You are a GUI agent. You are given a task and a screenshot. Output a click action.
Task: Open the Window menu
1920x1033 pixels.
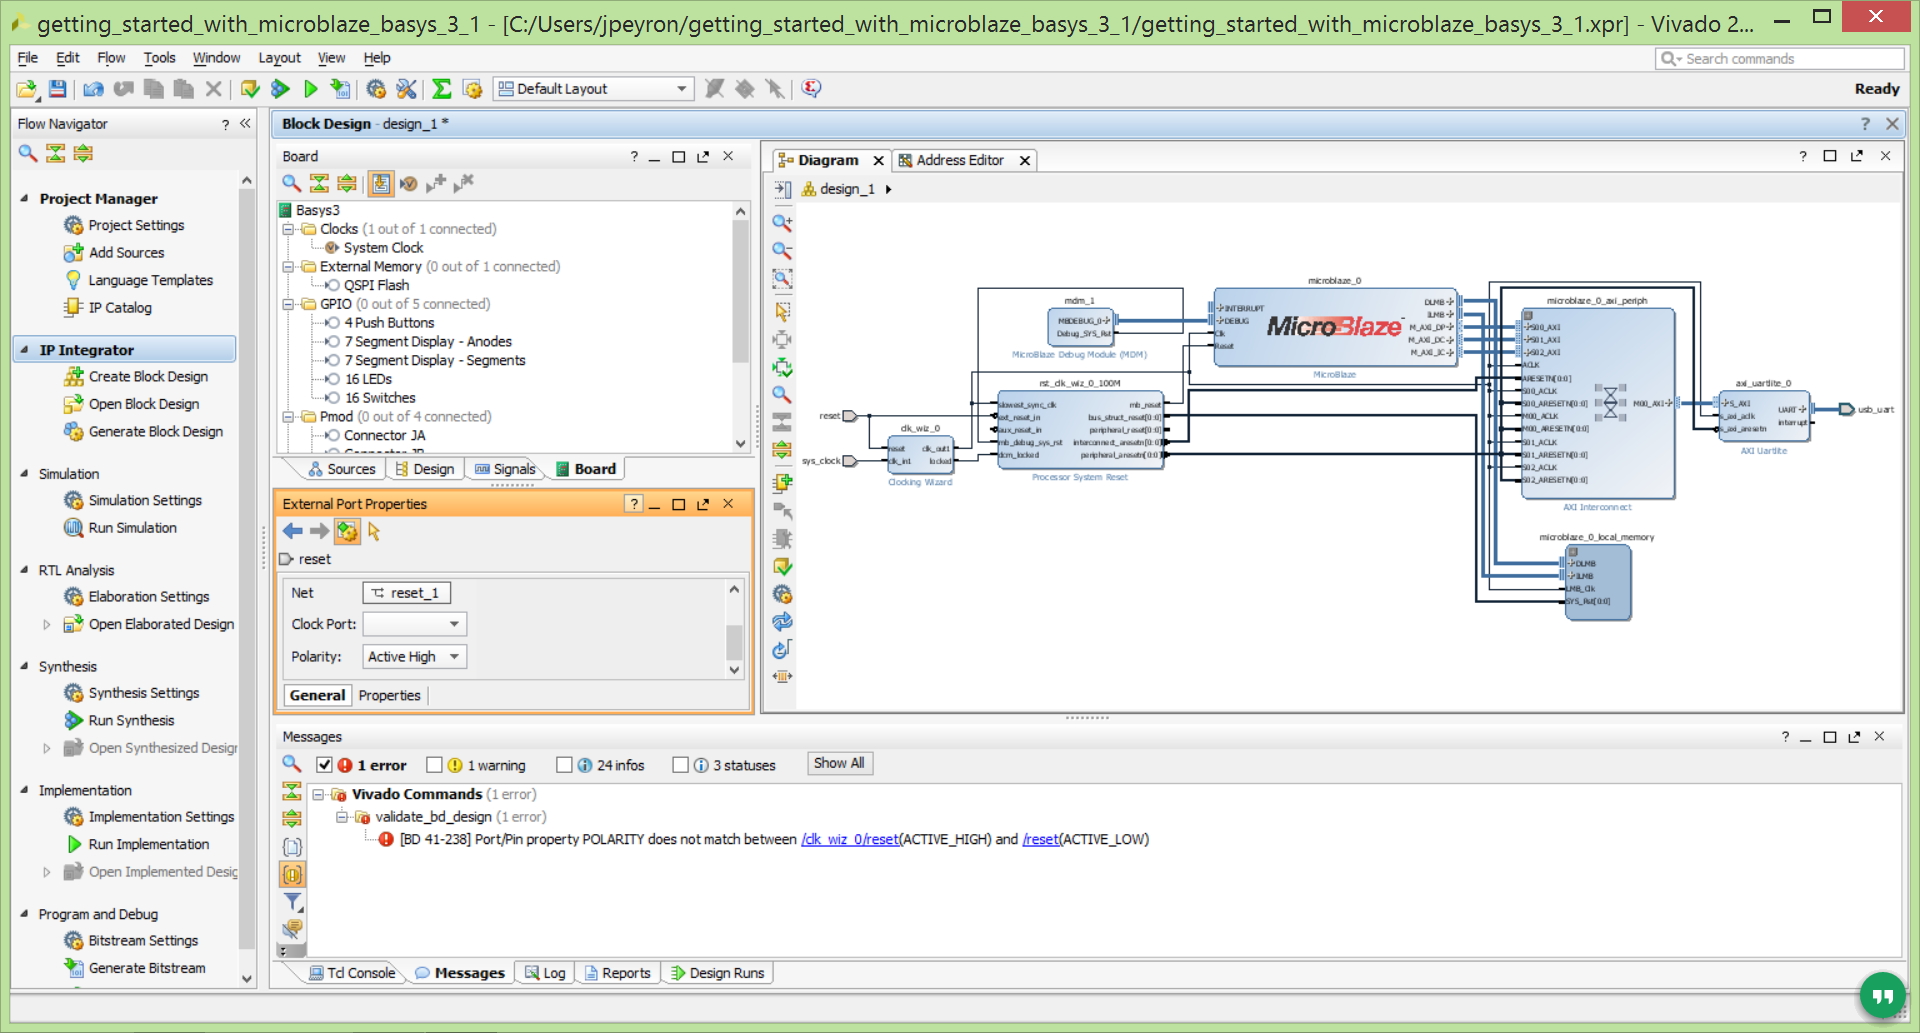[x=216, y=58]
